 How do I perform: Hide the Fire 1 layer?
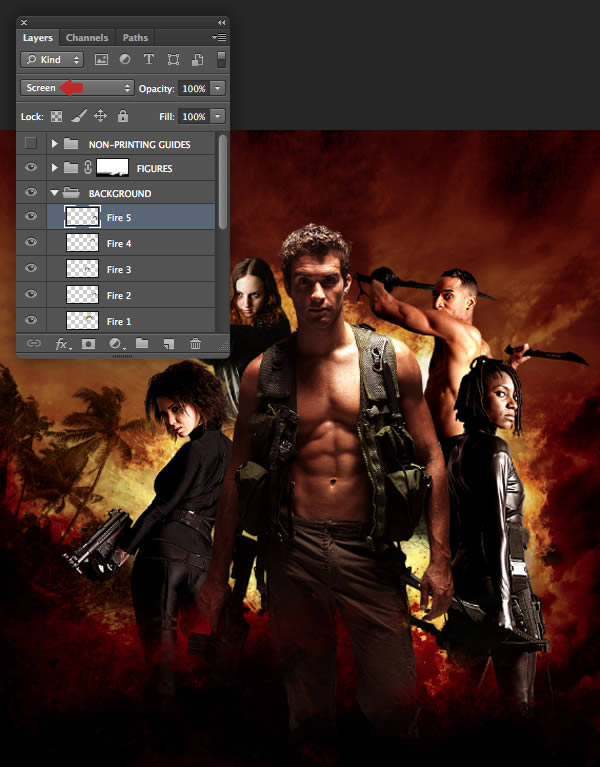[31, 320]
